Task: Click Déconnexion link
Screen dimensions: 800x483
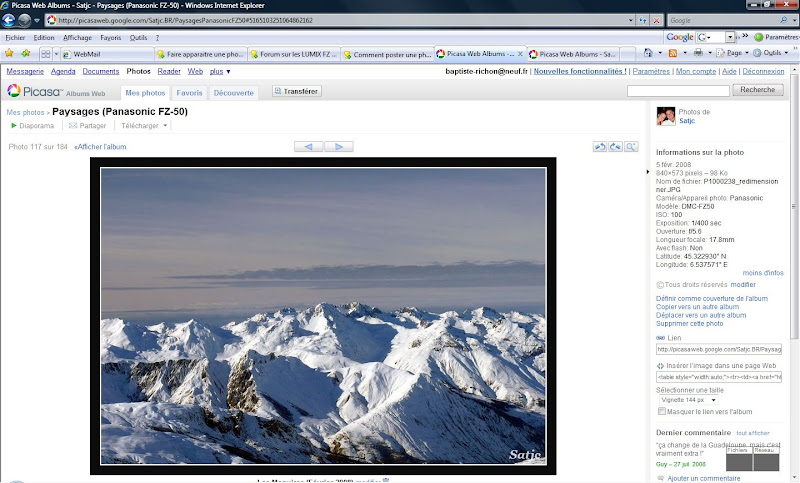Action: (x=763, y=71)
